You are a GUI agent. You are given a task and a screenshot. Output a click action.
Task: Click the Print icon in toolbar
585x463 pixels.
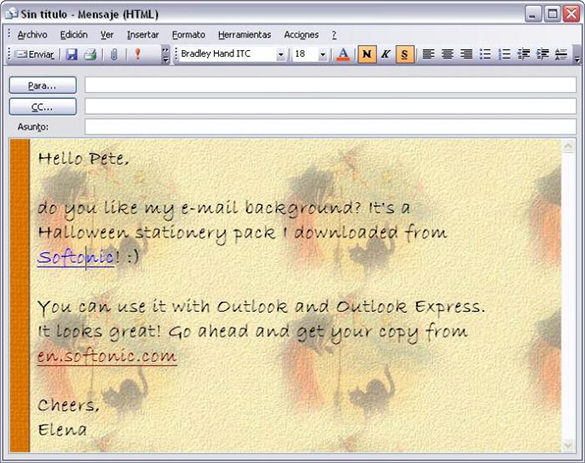pyautogui.click(x=91, y=54)
